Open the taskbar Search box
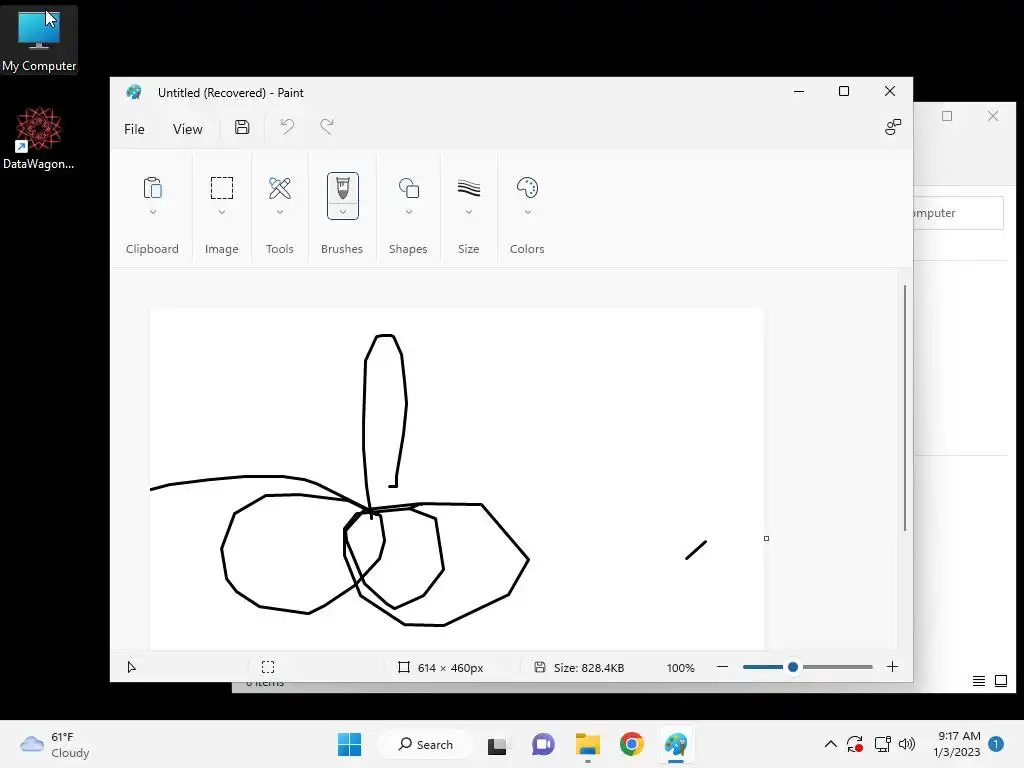This screenshot has width=1024, height=768. (x=425, y=744)
